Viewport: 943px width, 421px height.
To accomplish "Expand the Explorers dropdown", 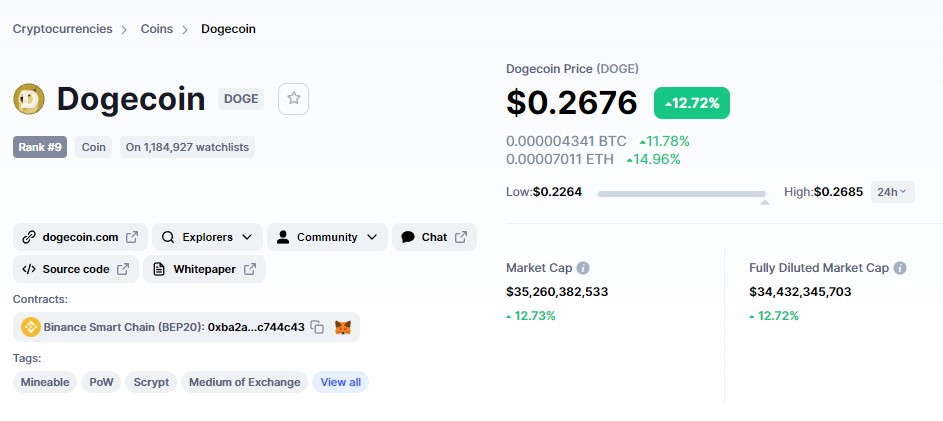I will click(x=207, y=237).
